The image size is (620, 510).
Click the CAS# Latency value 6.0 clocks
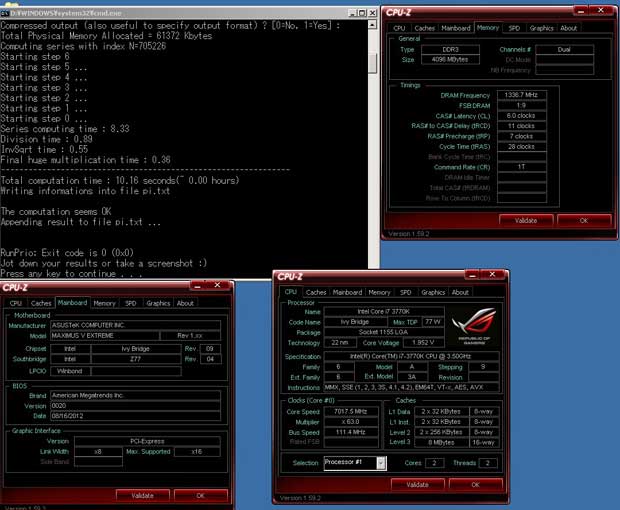pyautogui.click(x=522, y=115)
